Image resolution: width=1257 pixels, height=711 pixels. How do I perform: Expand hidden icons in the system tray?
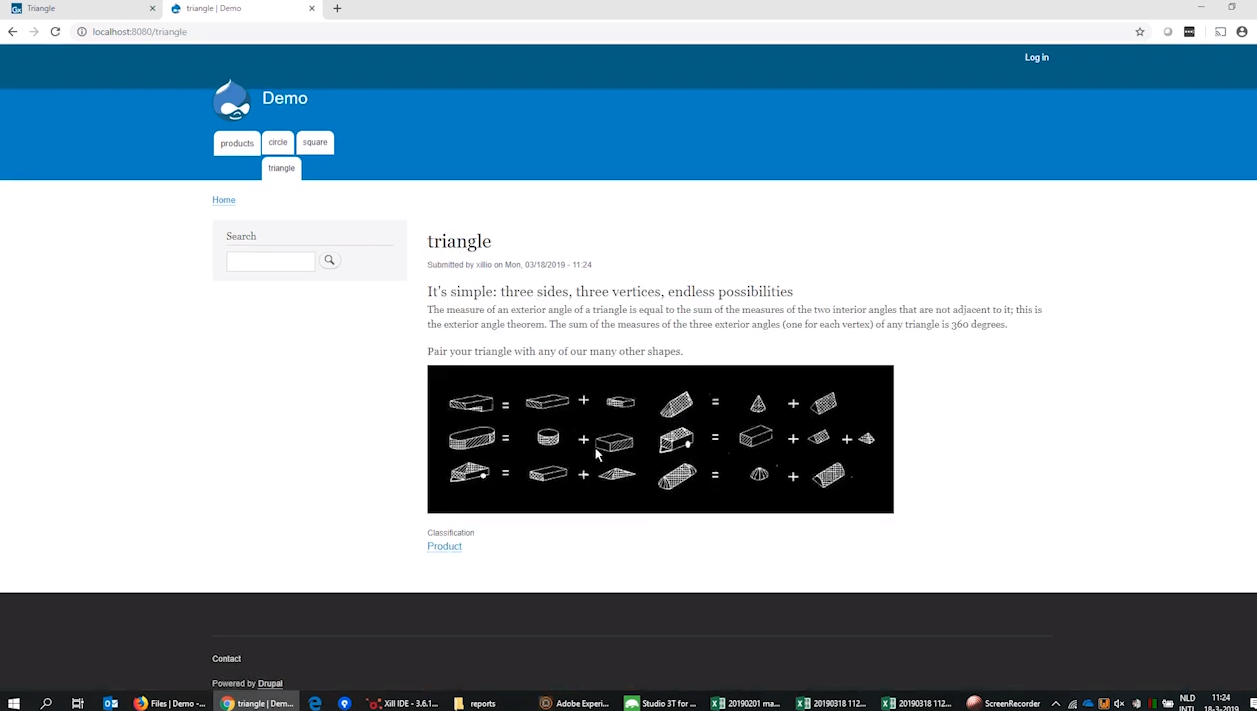point(1055,703)
